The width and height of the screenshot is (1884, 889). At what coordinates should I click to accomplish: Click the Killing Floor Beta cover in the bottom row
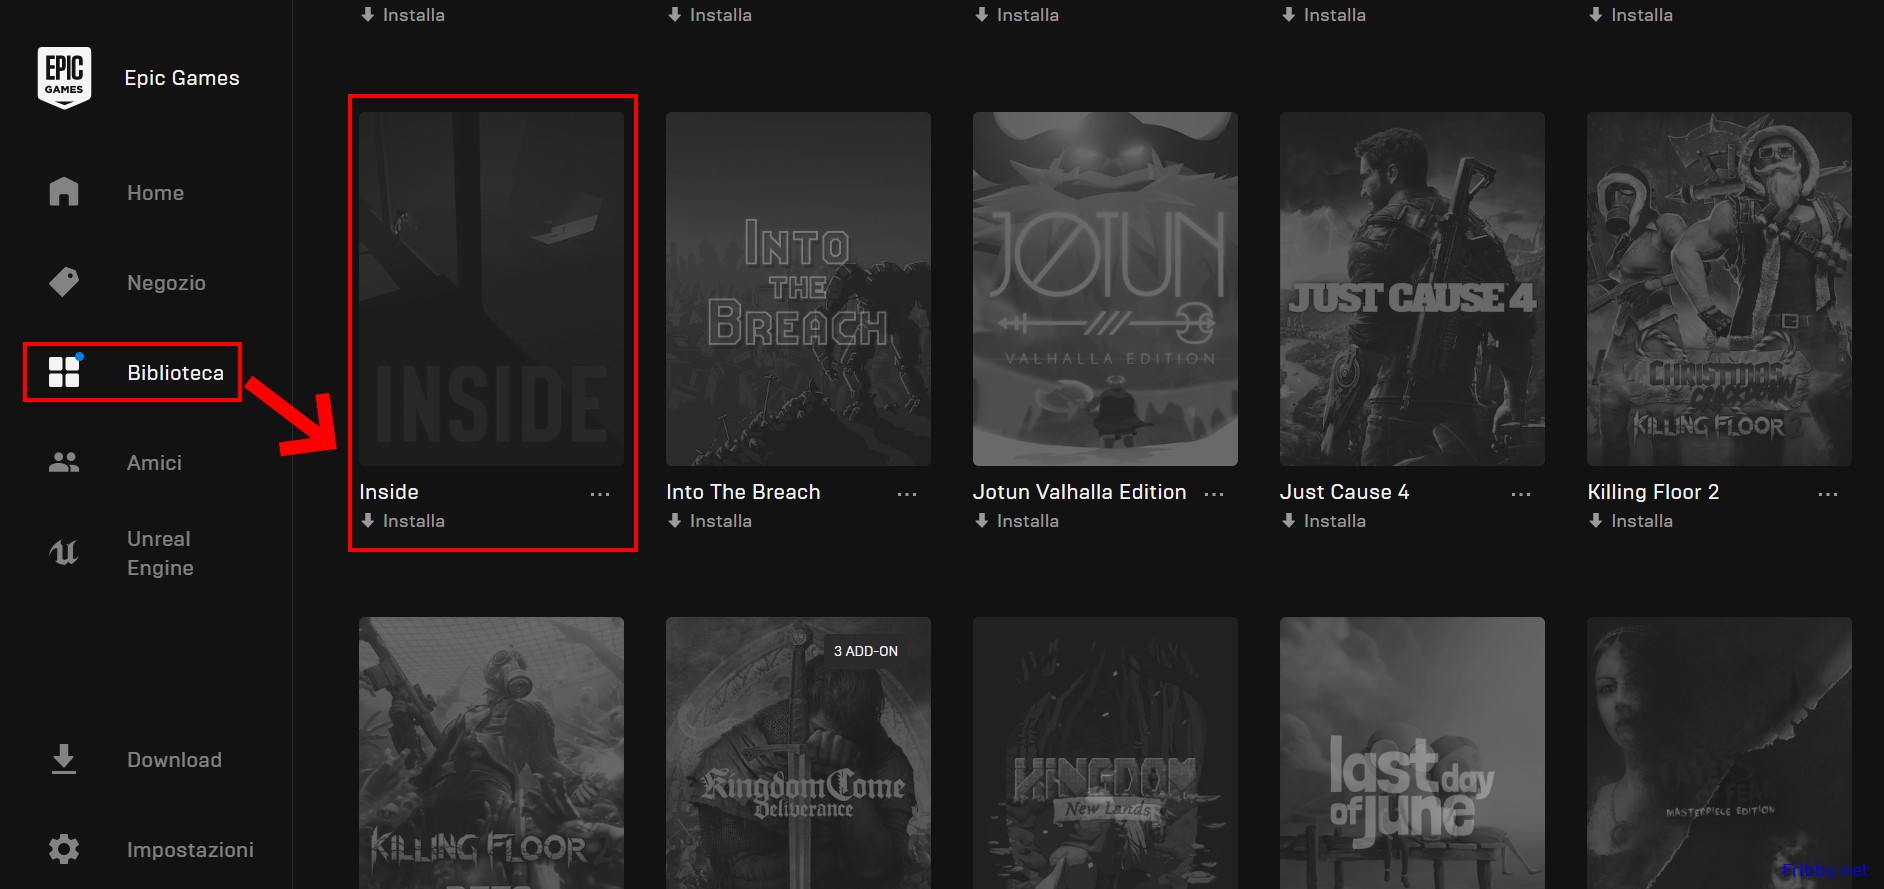(x=491, y=753)
